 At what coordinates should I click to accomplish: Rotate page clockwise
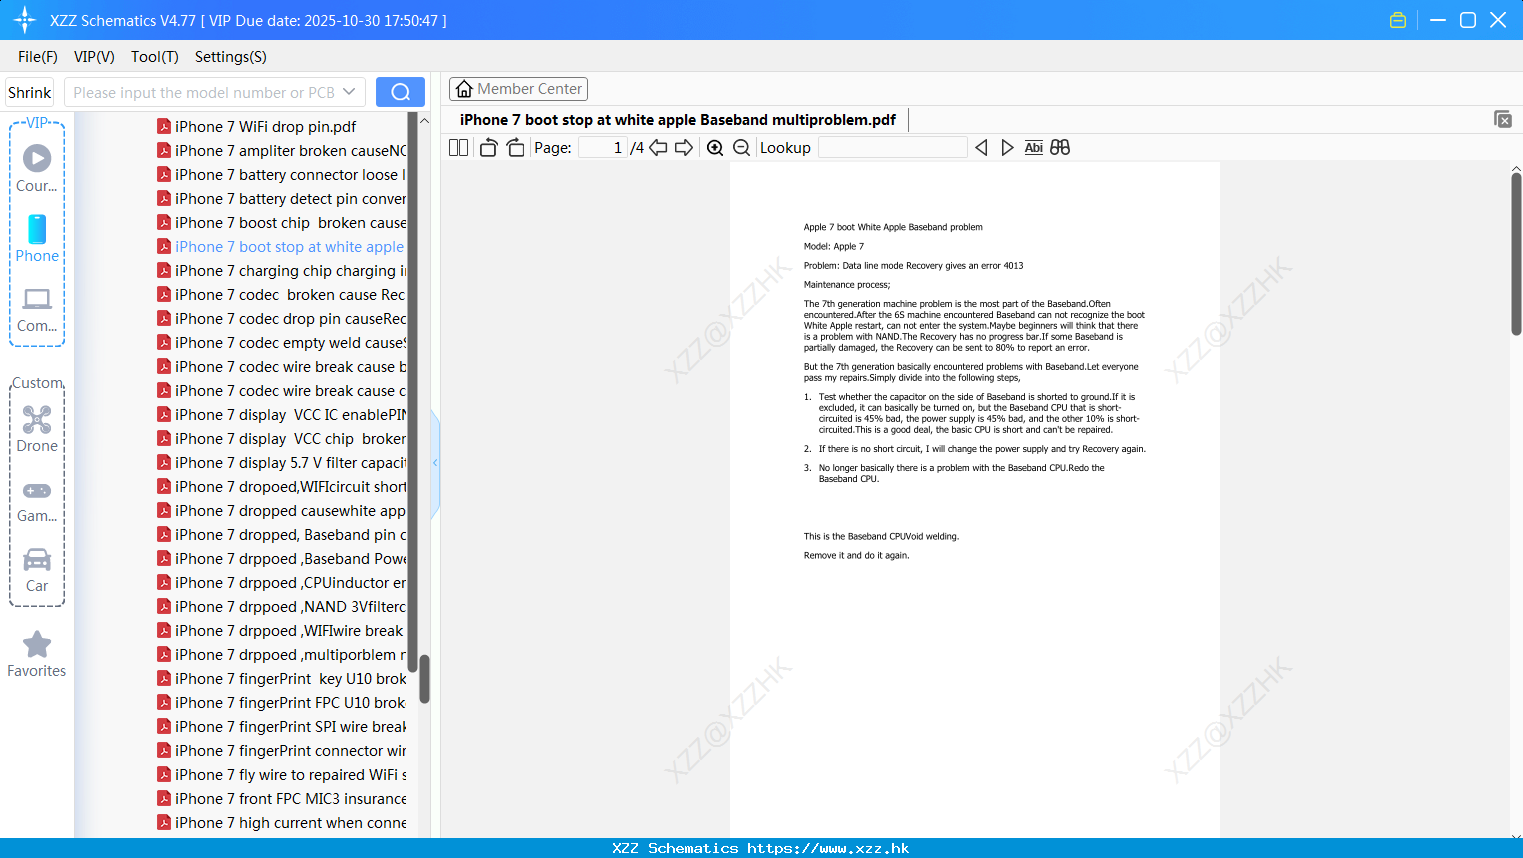click(x=515, y=147)
